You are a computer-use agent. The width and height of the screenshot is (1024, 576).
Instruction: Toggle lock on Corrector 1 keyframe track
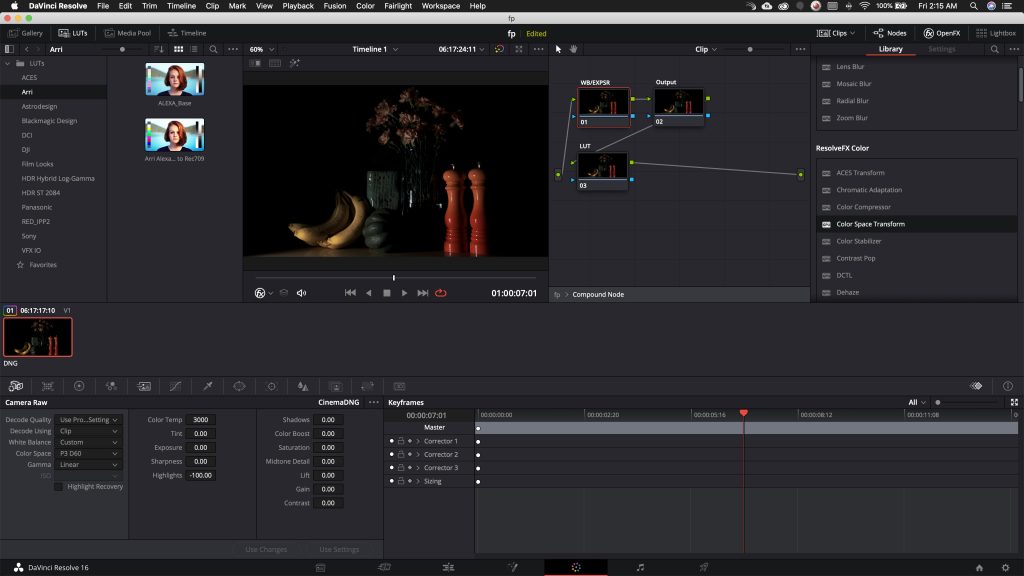click(x=400, y=441)
